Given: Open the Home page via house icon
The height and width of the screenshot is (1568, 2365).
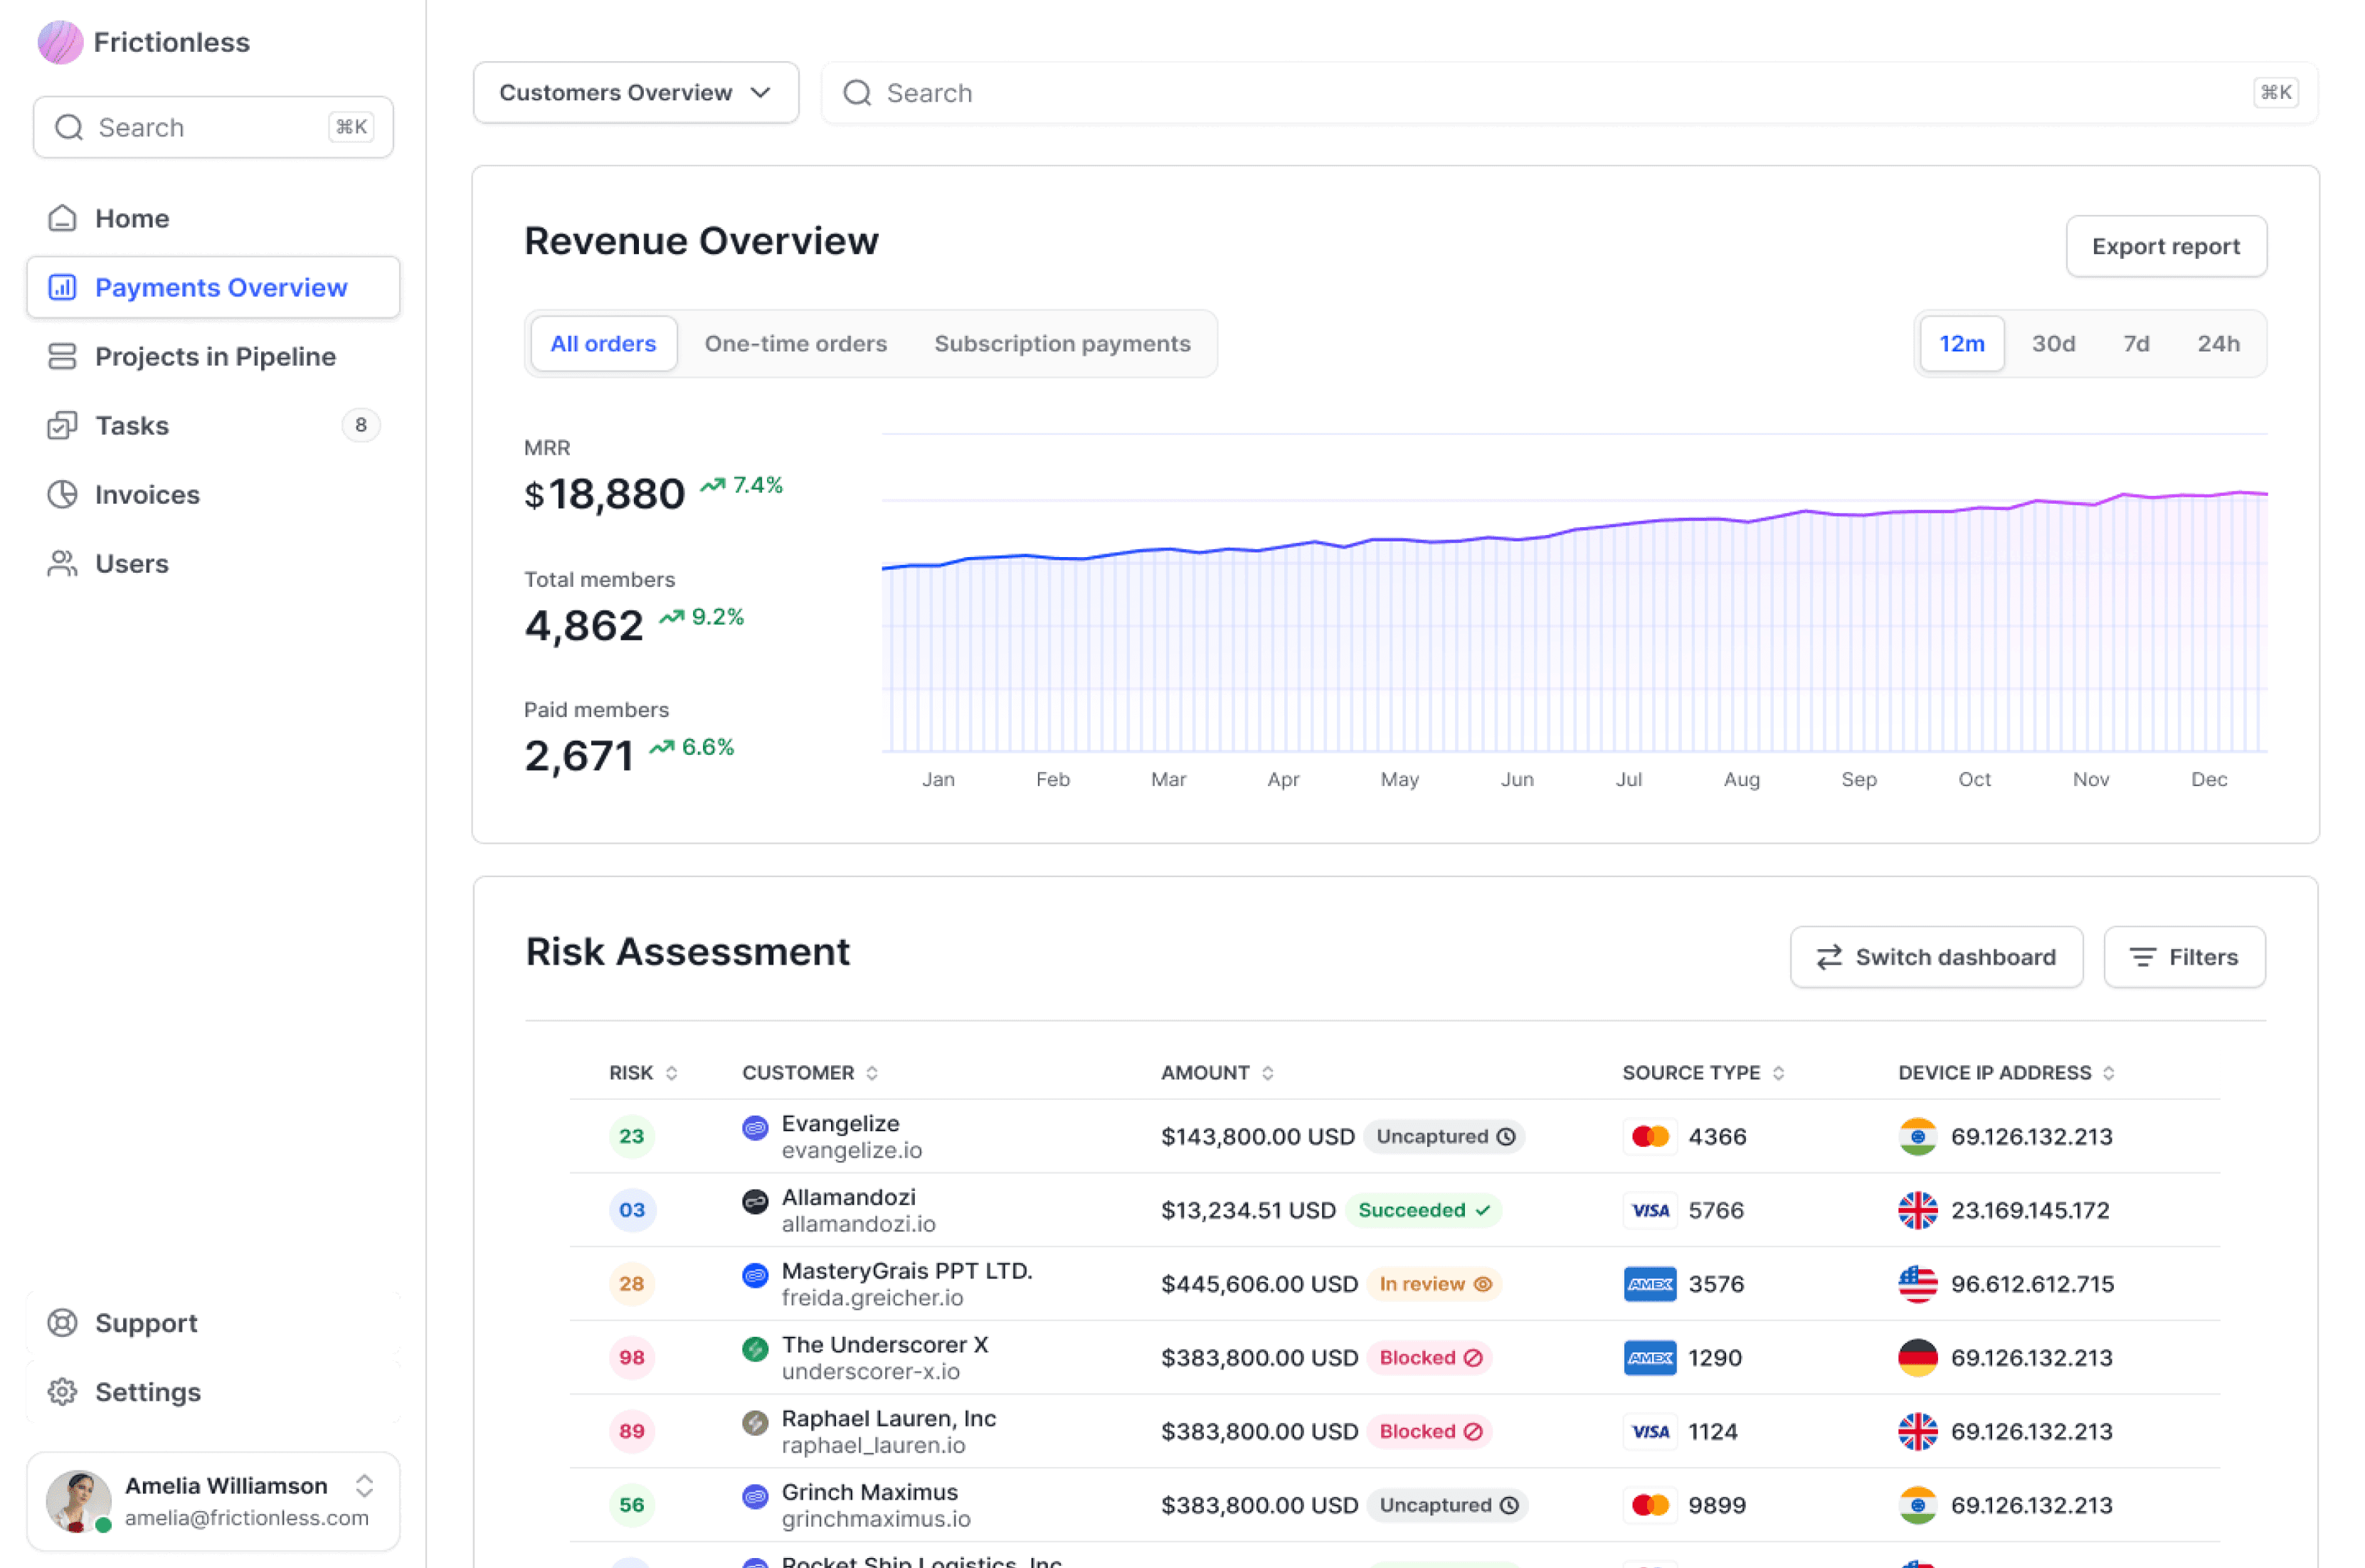Looking at the screenshot, I should click(x=62, y=218).
